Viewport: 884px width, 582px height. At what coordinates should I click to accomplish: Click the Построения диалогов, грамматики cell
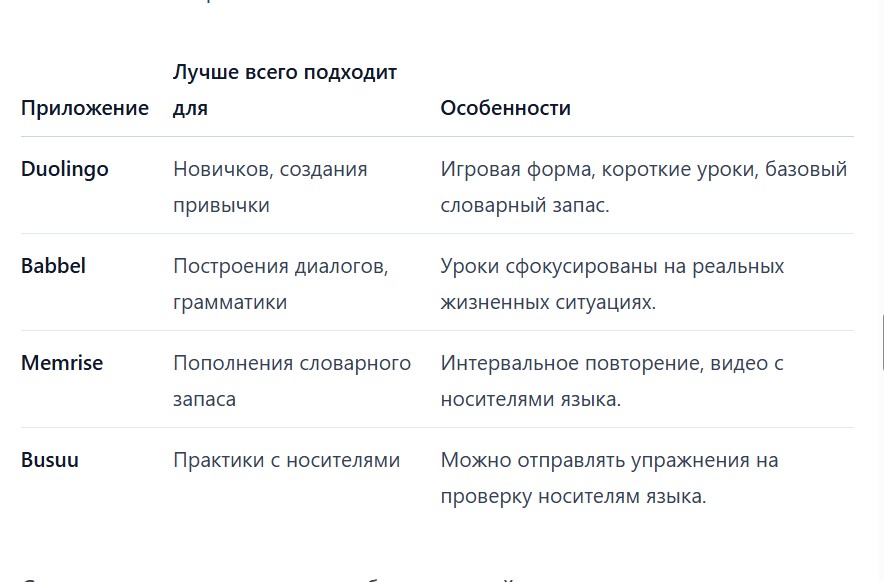[x=280, y=284]
